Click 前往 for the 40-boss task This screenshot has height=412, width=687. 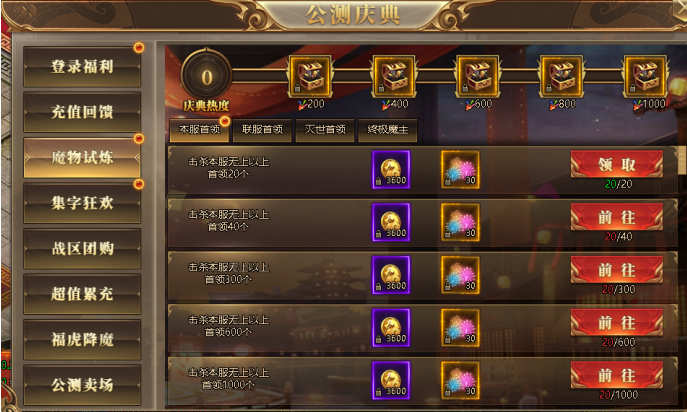point(616,217)
